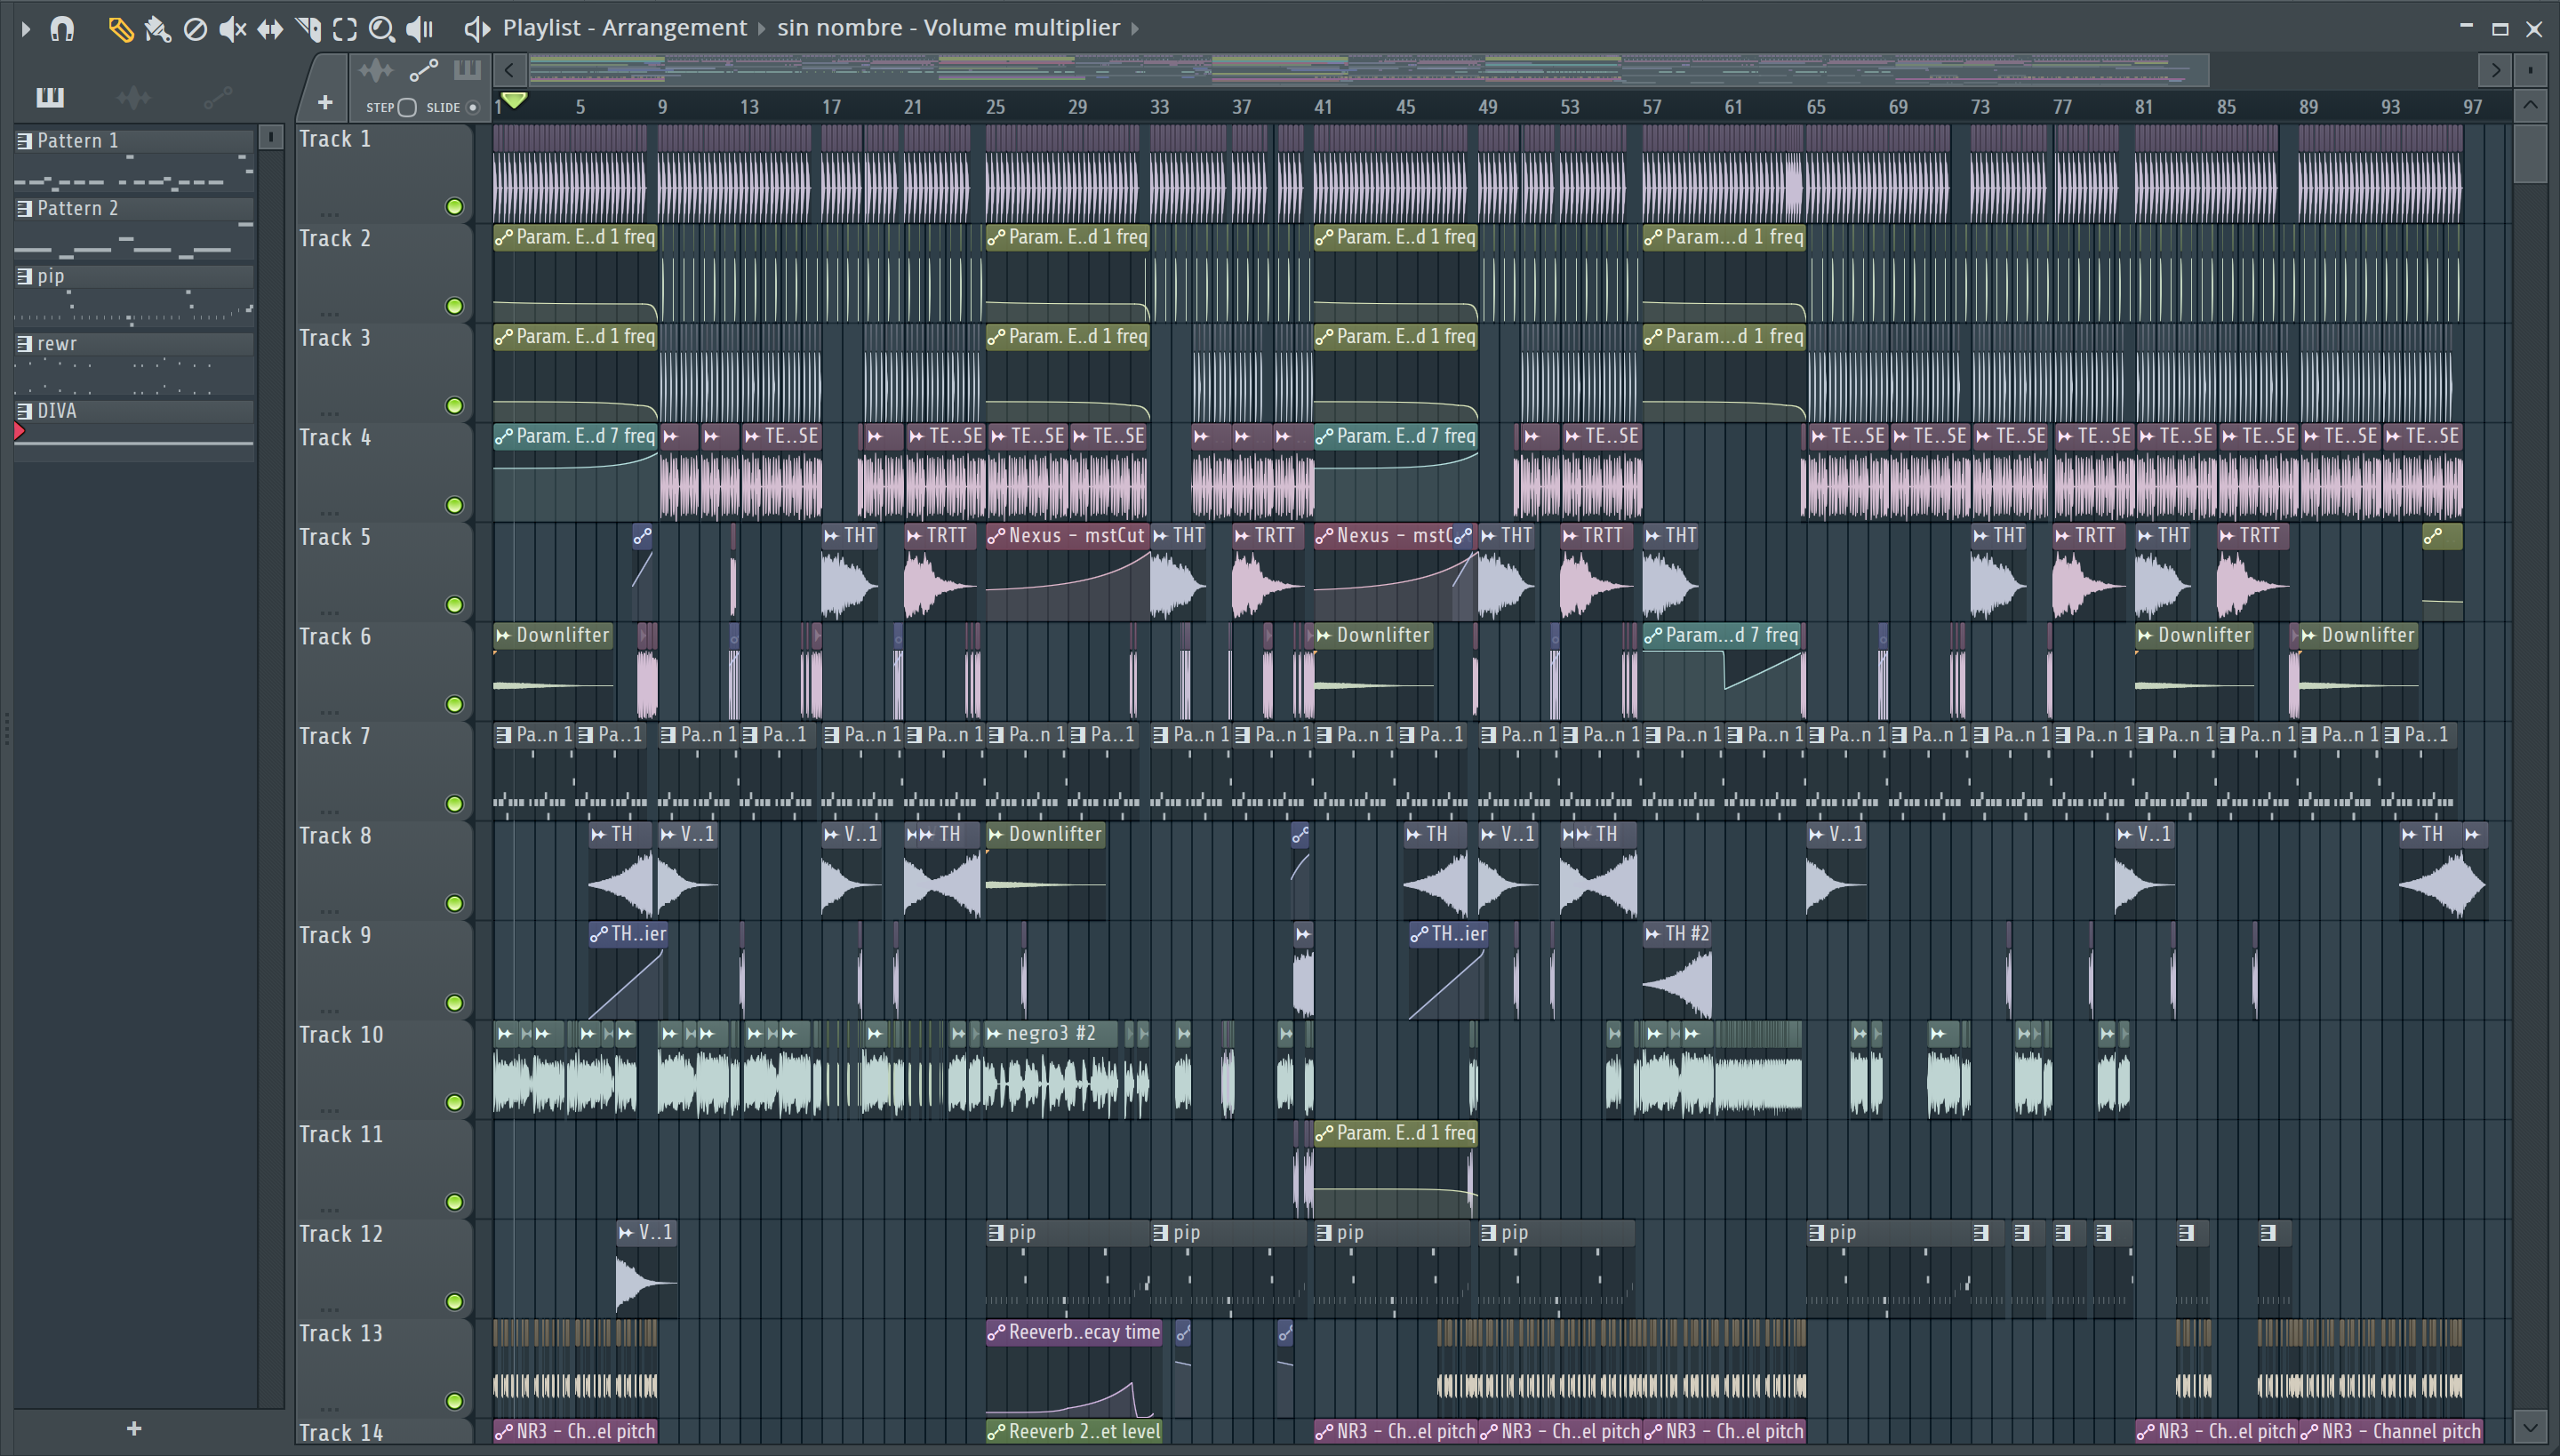Open the Nexus - mstCut clip menu at bar 25
Image resolution: width=2560 pixels, height=1456 pixels.
[996, 536]
